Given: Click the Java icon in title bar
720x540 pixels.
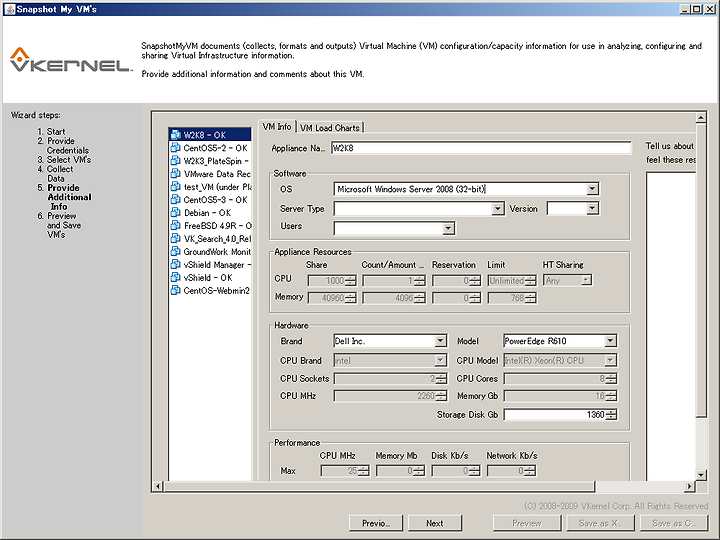Looking at the screenshot, I should 10,9.
